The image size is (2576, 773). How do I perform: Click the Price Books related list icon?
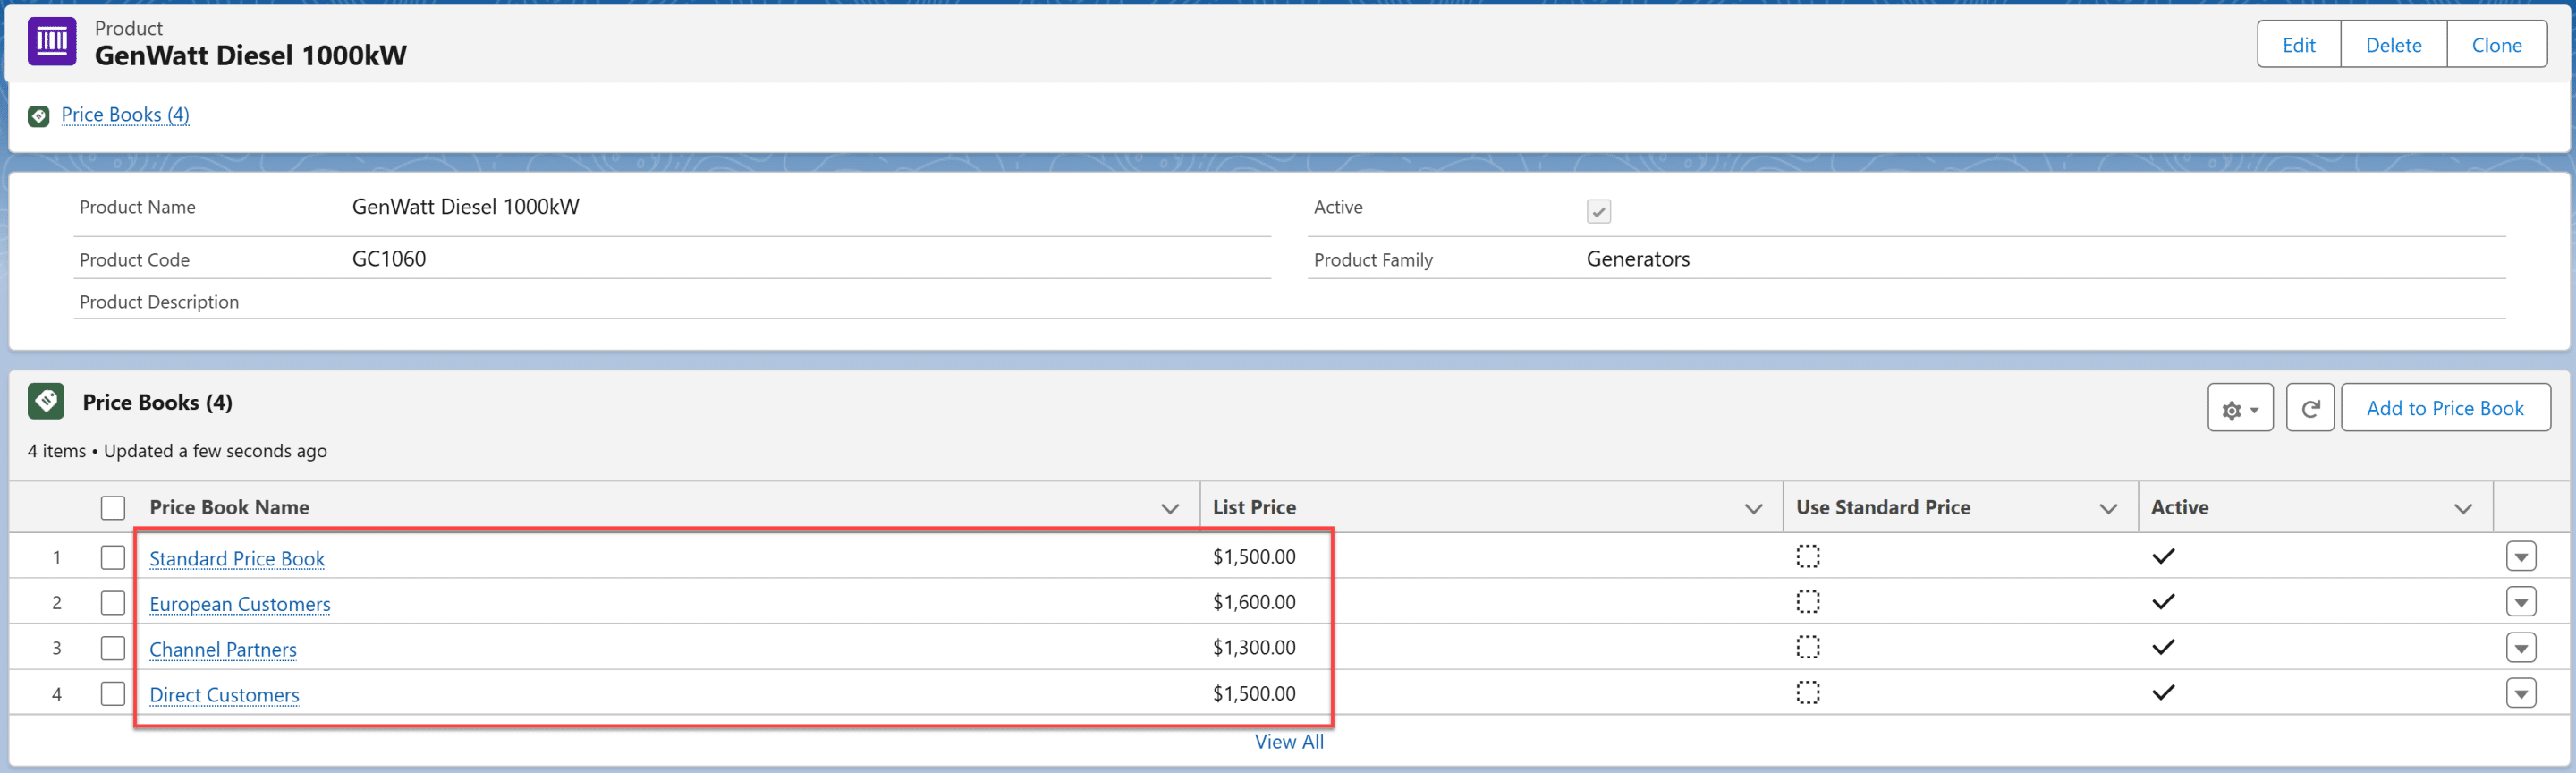pyautogui.click(x=46, y=402)
